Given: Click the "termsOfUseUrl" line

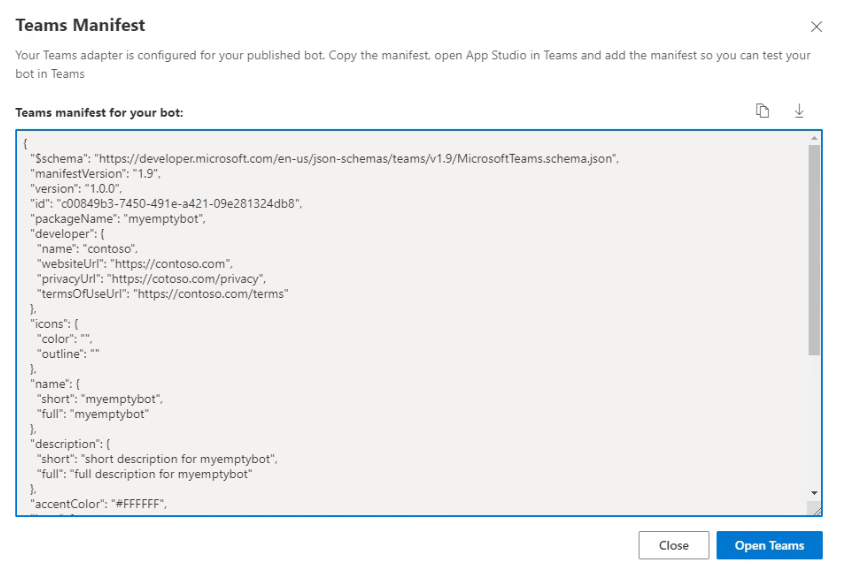Looking at the screenshot, I should point(162,294).
